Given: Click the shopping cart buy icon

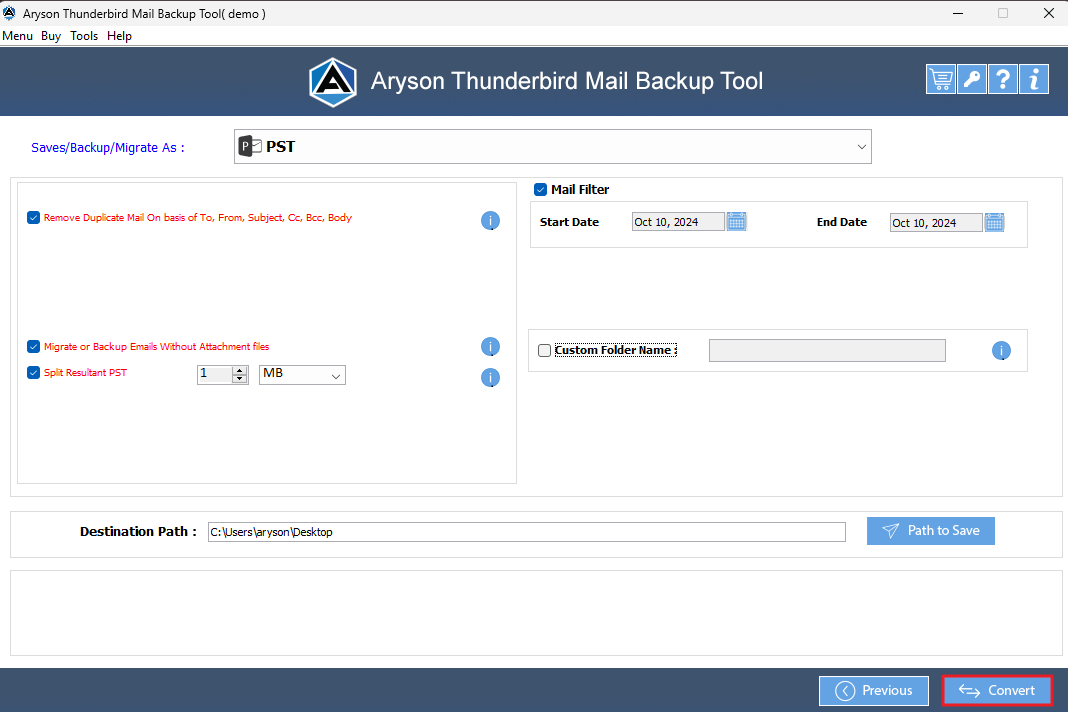Looking at the screenshot, I should (x=940, y=80).
